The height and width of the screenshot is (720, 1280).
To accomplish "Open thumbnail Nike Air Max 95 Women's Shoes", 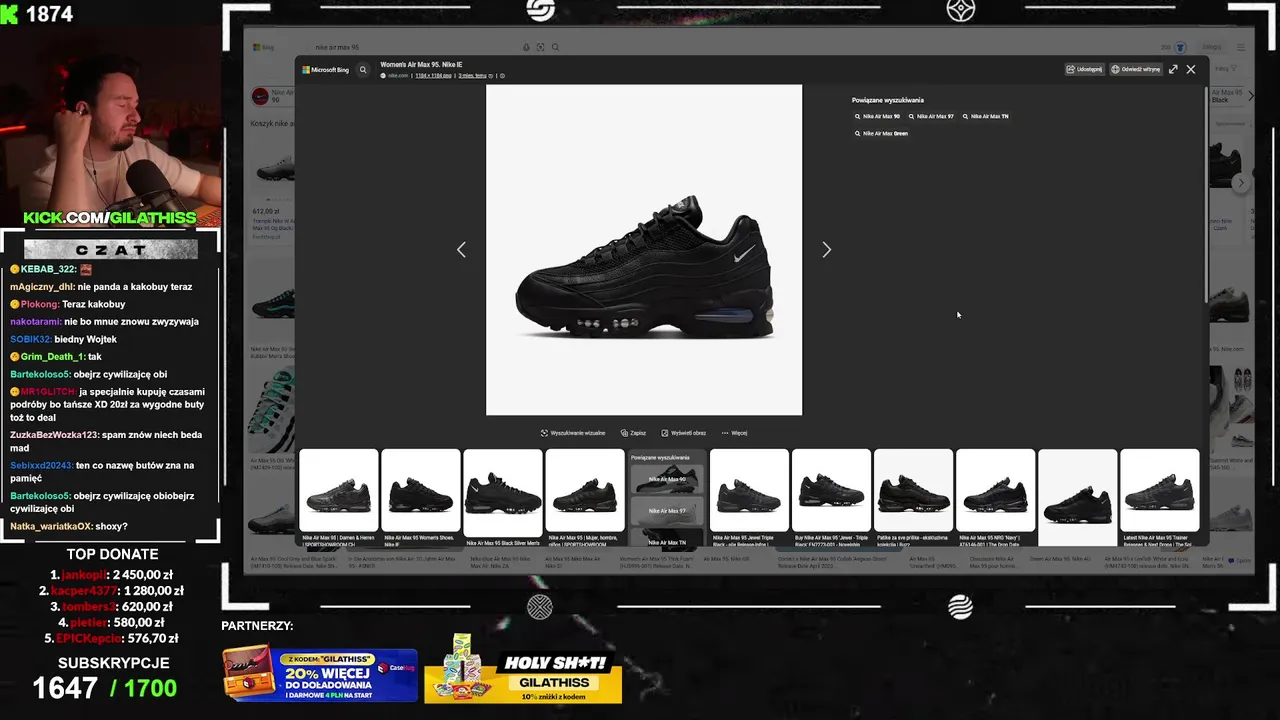I will pyautogui.click(x=421, y=490).
